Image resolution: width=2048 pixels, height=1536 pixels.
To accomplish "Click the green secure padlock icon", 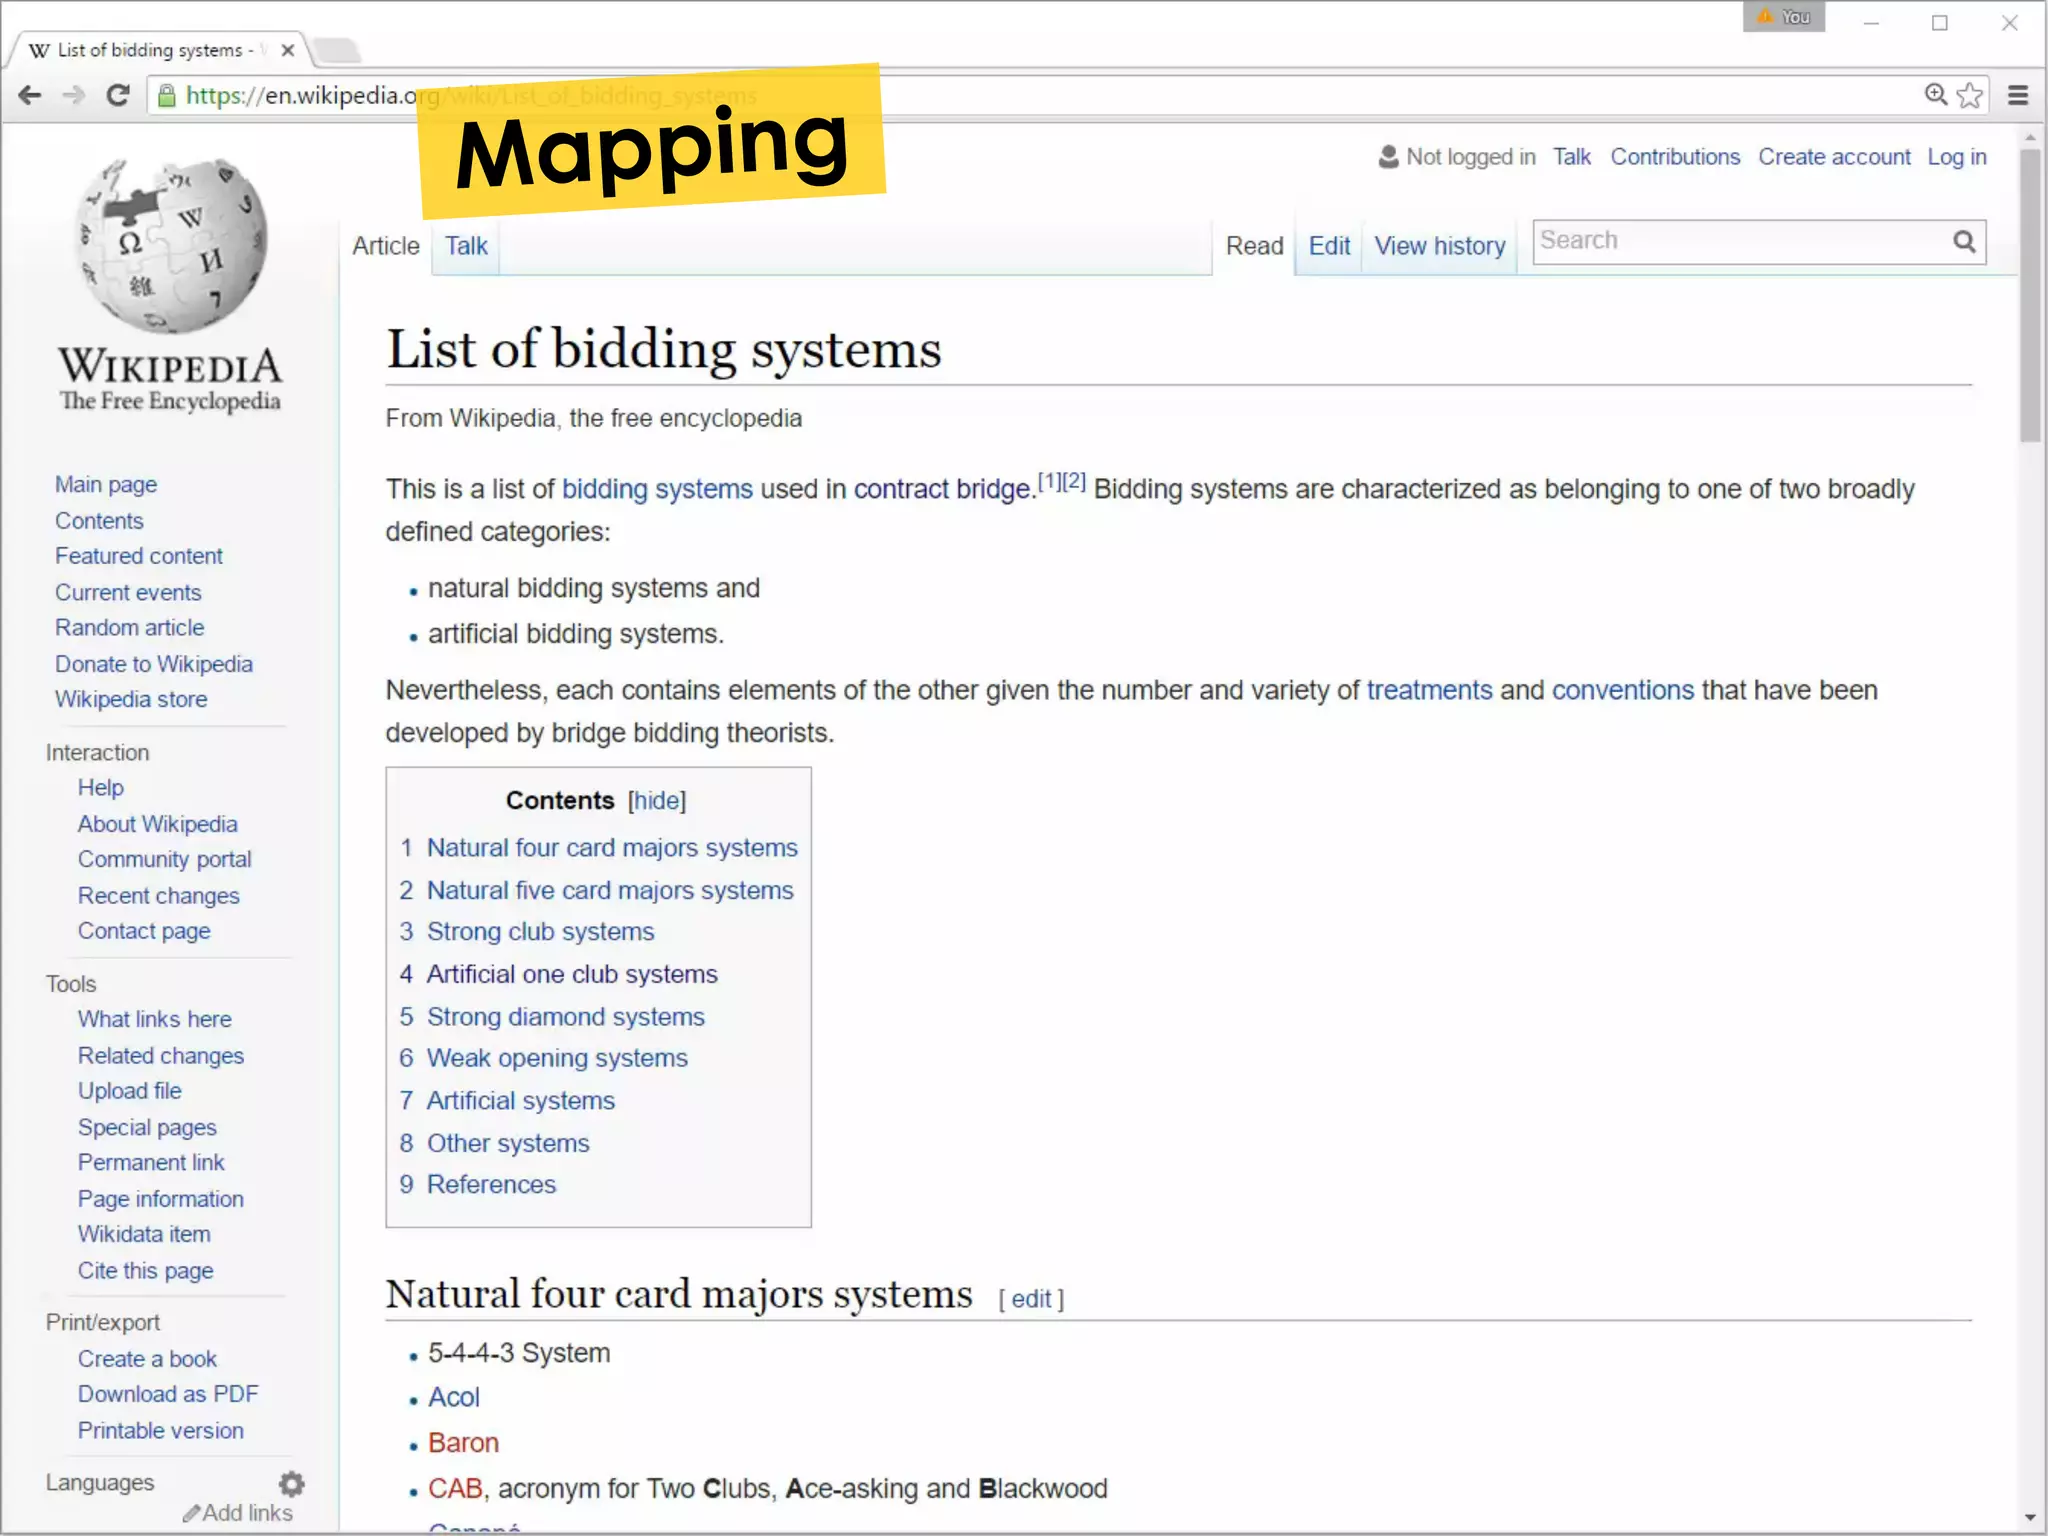I will tap(167, 96).
